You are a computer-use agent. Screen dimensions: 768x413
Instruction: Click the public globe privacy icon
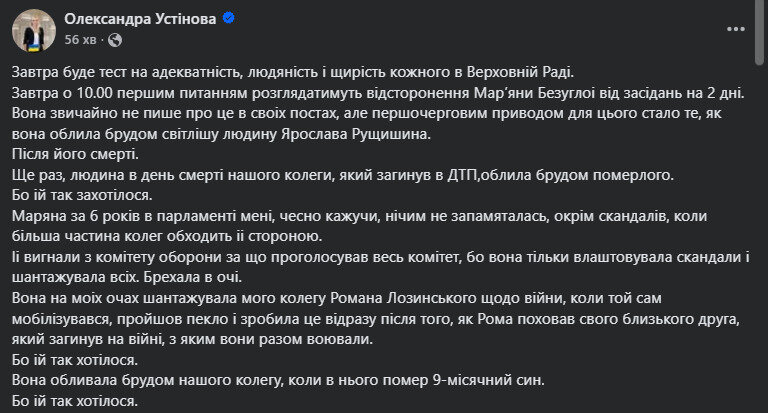pos(113,40)
